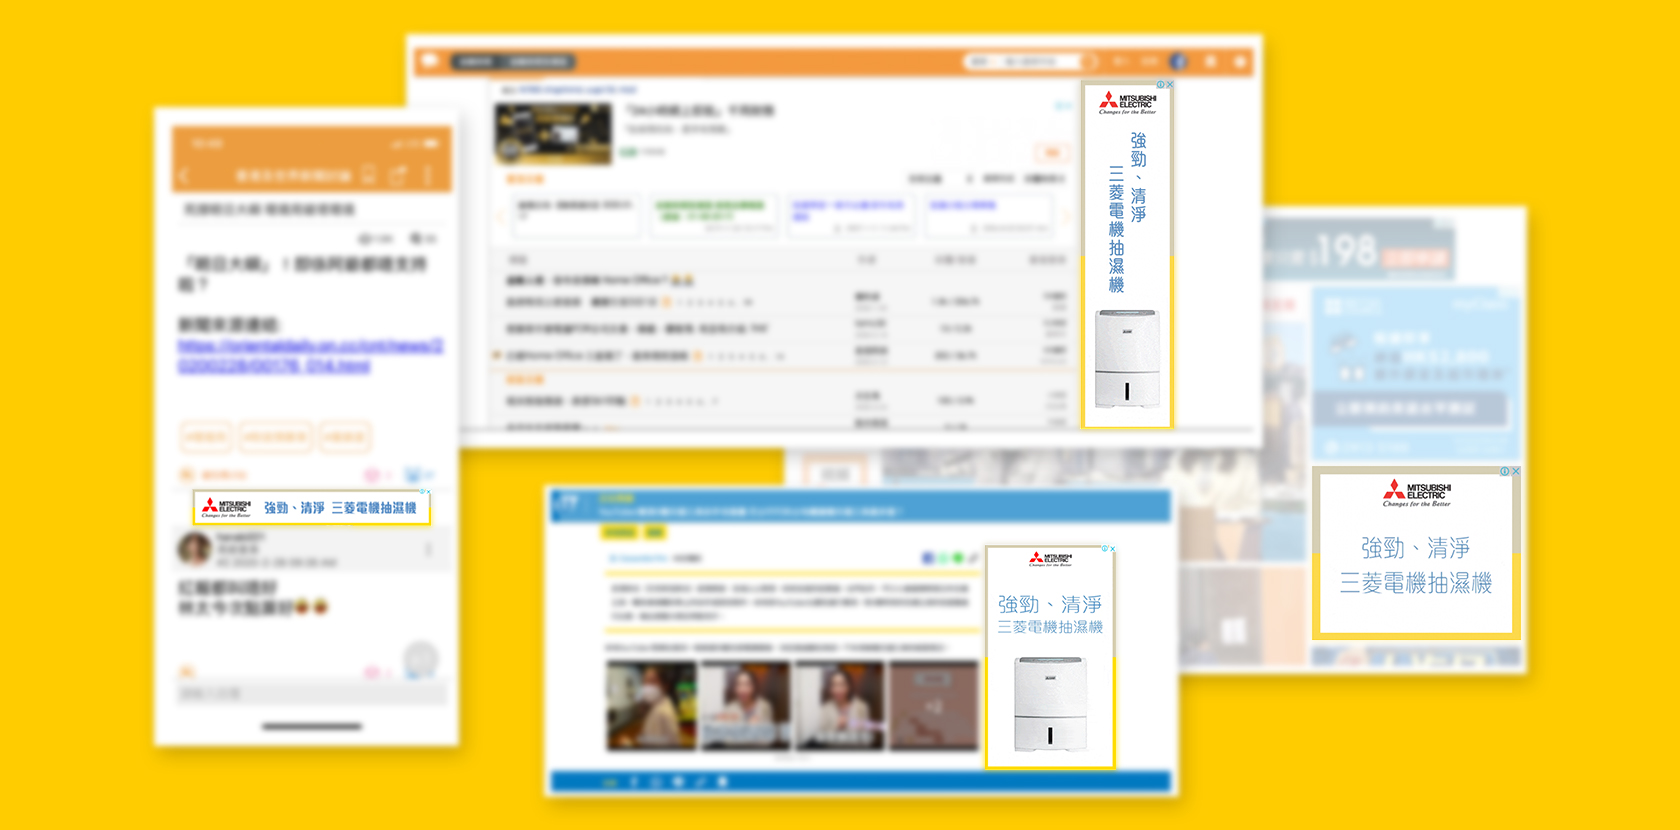Open the last brown thumbnail in the blue article window
The image size is (1680, 830).
tap(934, 706)
